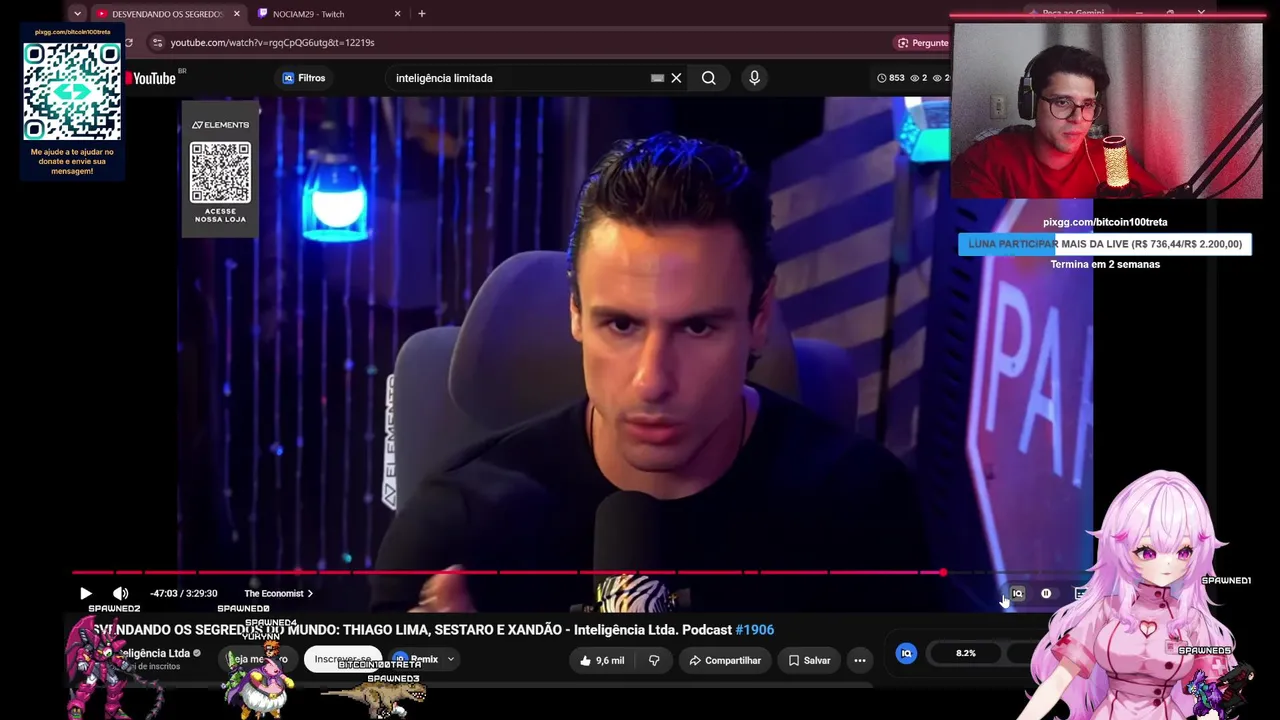Click the address bar URL youtube.com/watch
The width and height of the screenshot is (1280, 720).
tap(272, 43)
